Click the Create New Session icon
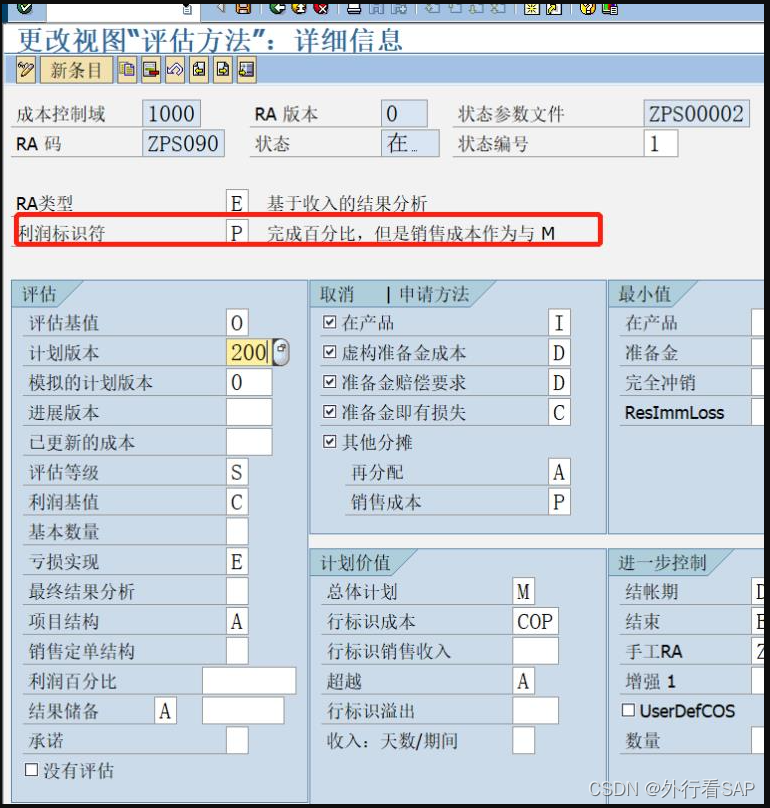 532,7
